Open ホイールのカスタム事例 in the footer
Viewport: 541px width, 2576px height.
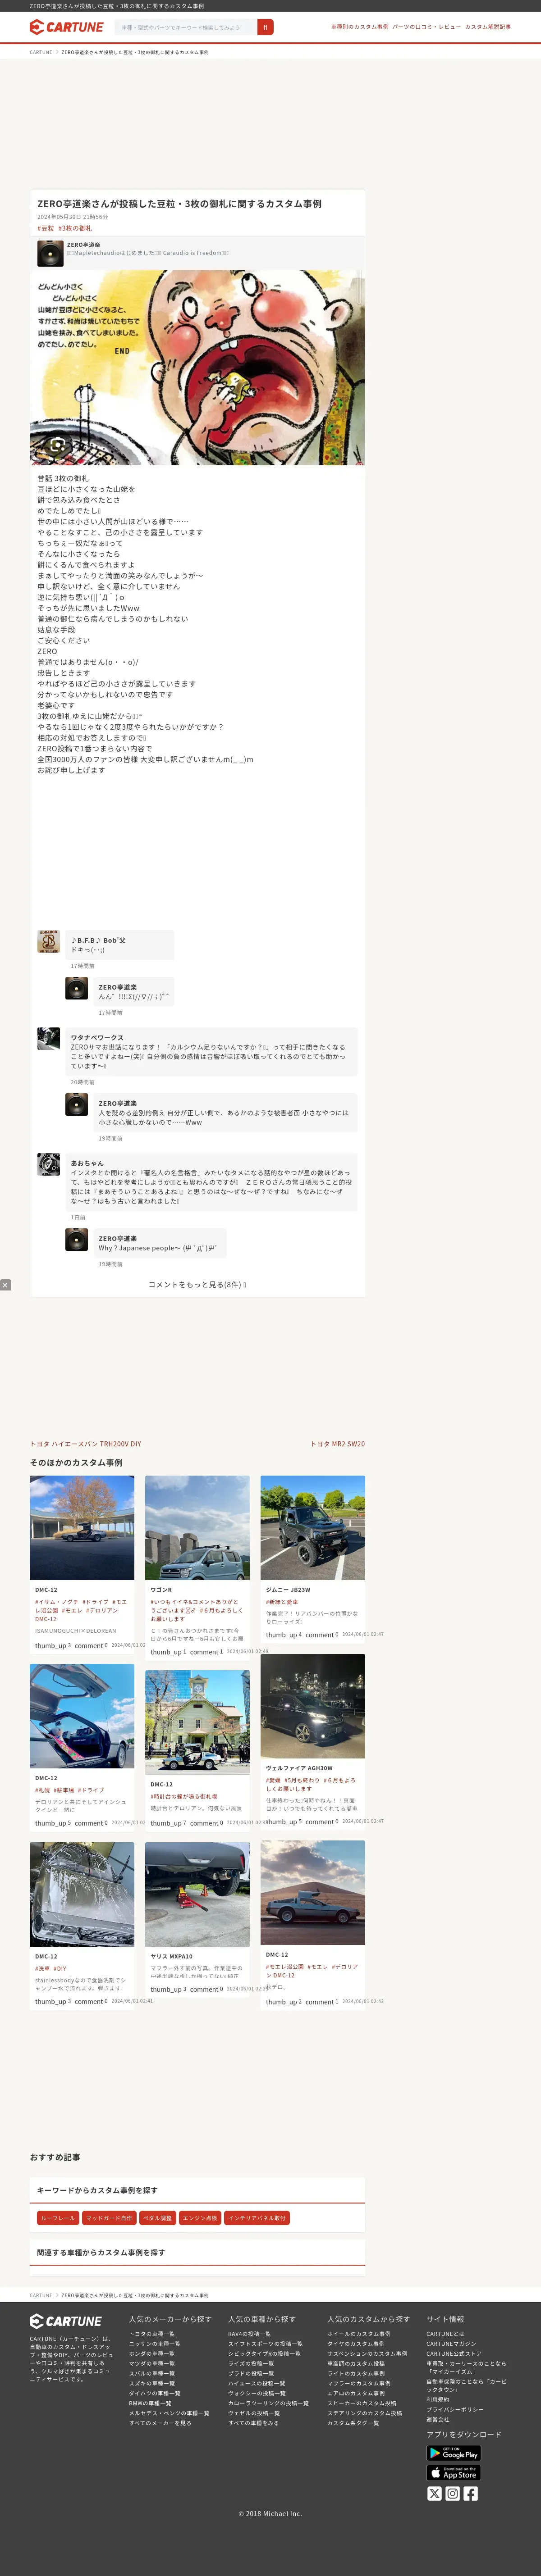click(359, 2334)
